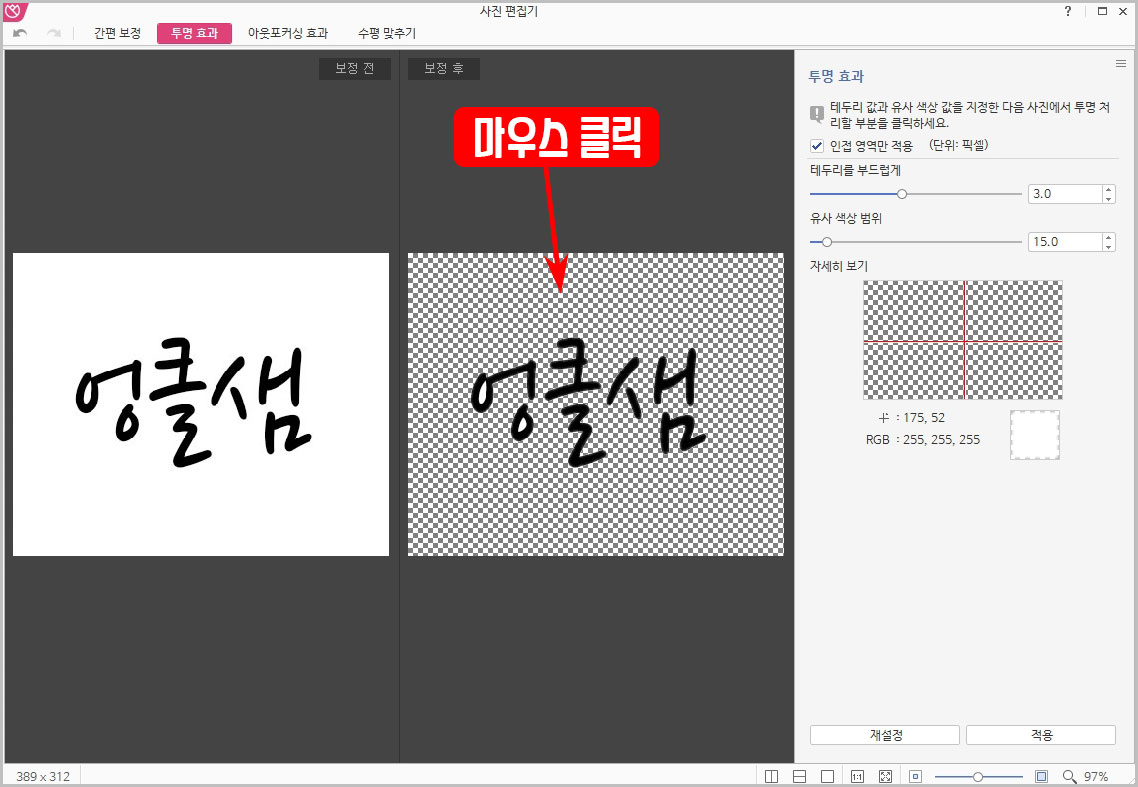This screenshot has width=1138, height=787.
Task: Click the pink flower logo icon
Action: coord(13,9)
